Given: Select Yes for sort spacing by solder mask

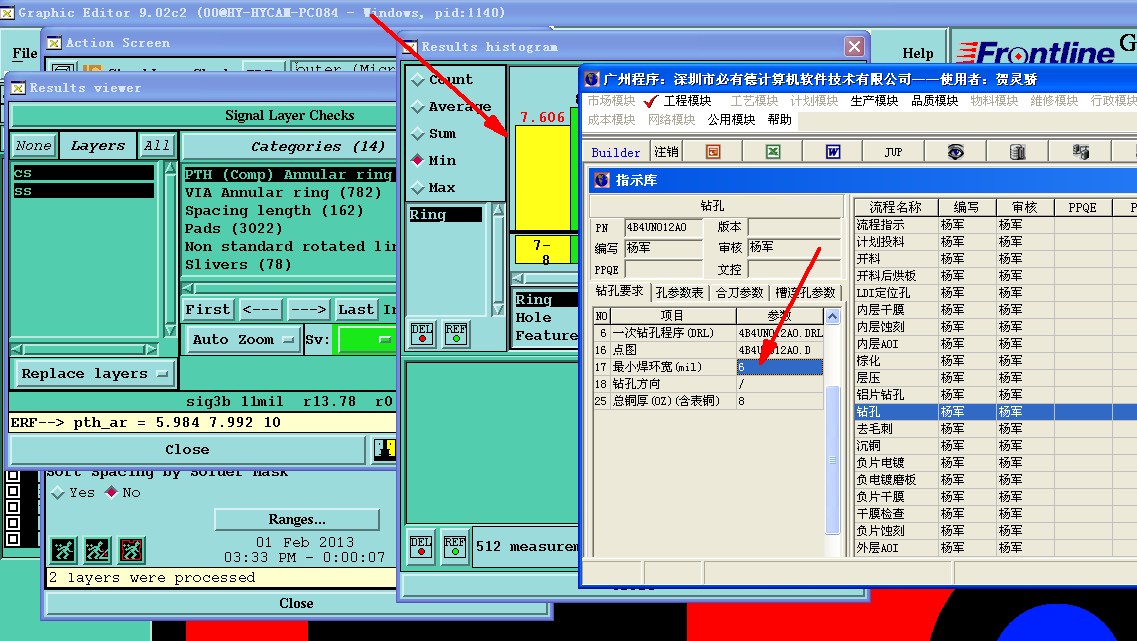Looking at the screenshot, I should 58,492.
